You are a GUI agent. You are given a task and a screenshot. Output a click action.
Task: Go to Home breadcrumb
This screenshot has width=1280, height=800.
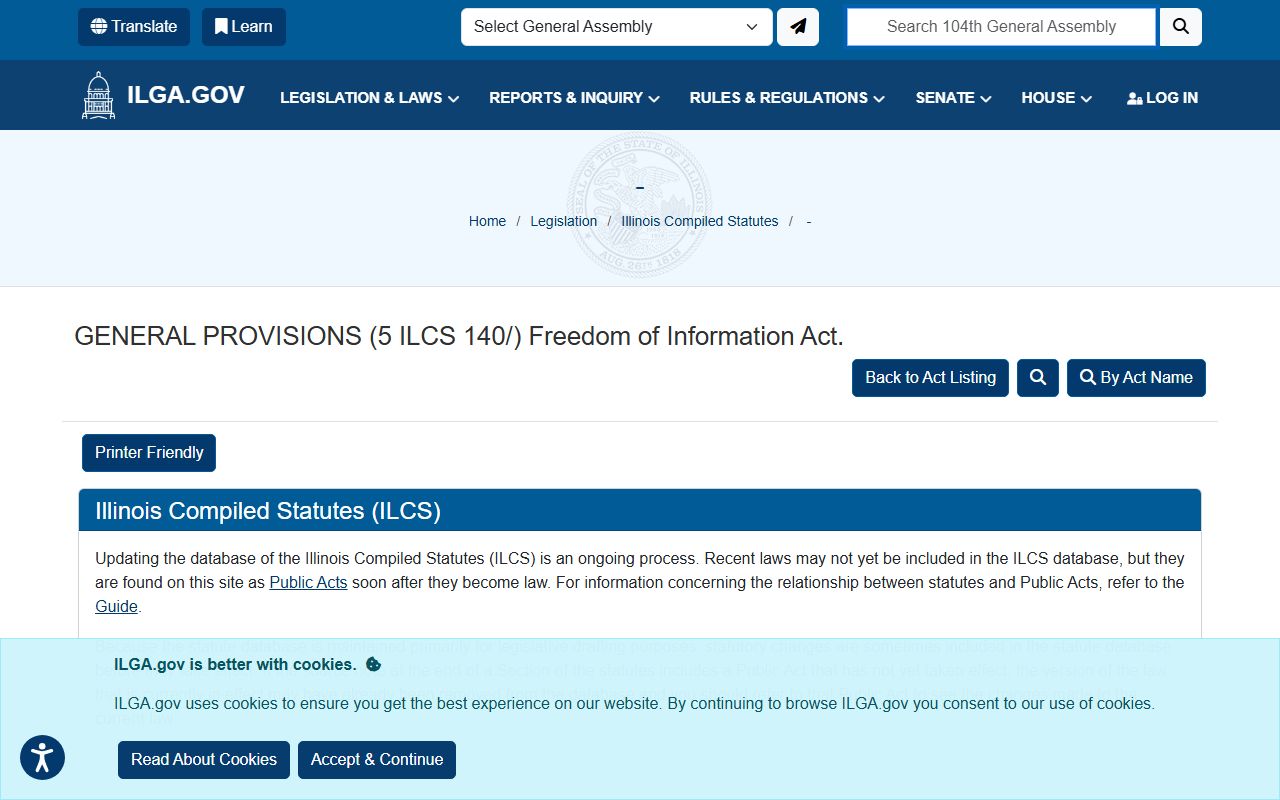pos(487,221)
